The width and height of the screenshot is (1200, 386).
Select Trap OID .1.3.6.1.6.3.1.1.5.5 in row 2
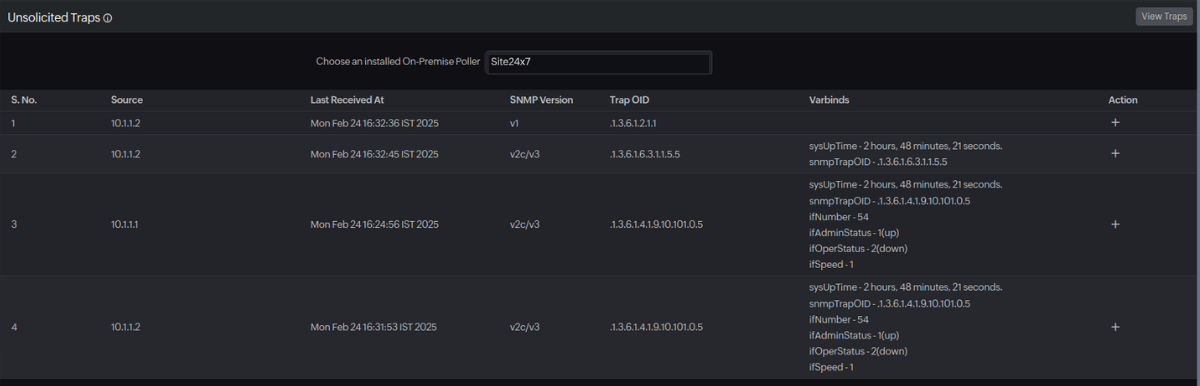click(645, 154)
